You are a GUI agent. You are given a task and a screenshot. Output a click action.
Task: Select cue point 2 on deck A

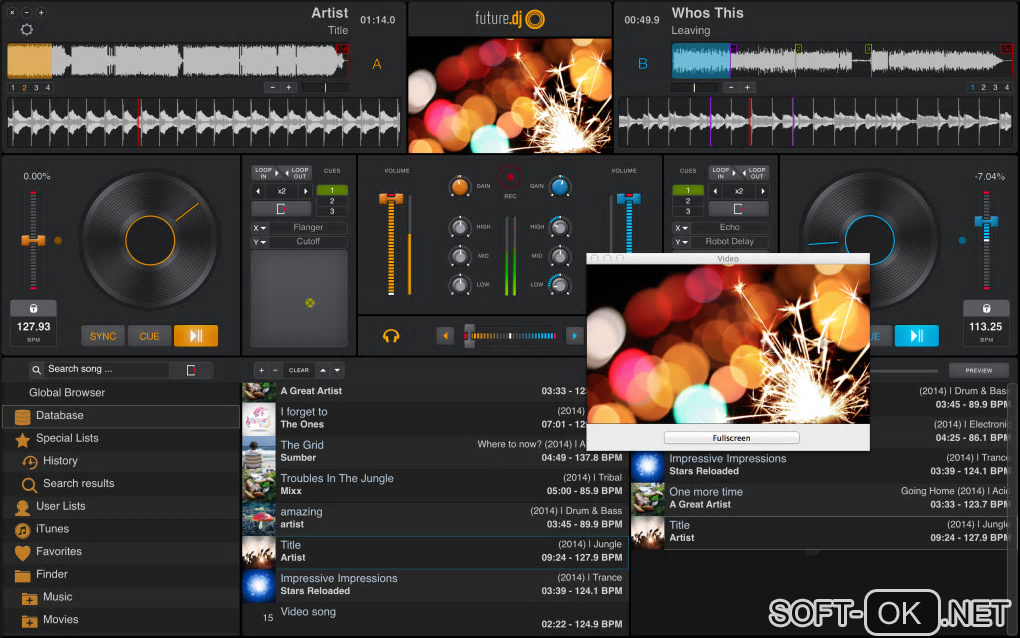pos(332,201)
